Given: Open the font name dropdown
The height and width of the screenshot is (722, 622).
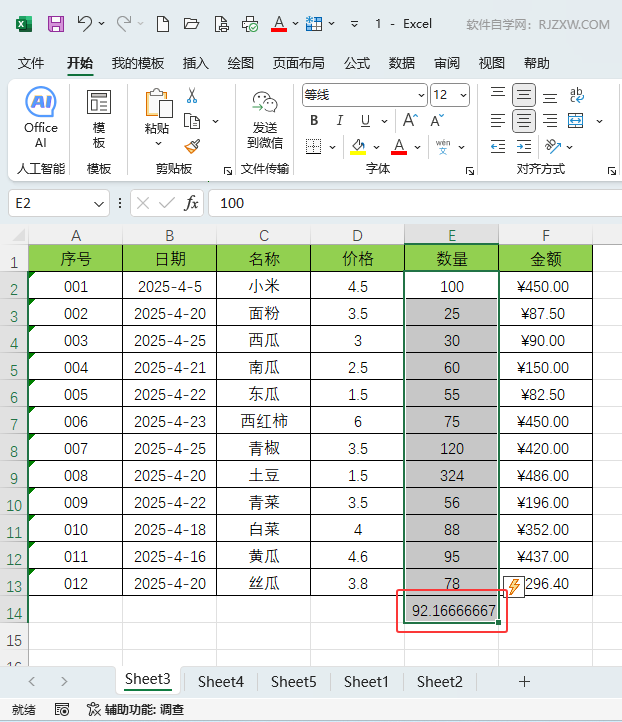Looking at the screenshot, I should click(421, 95).
